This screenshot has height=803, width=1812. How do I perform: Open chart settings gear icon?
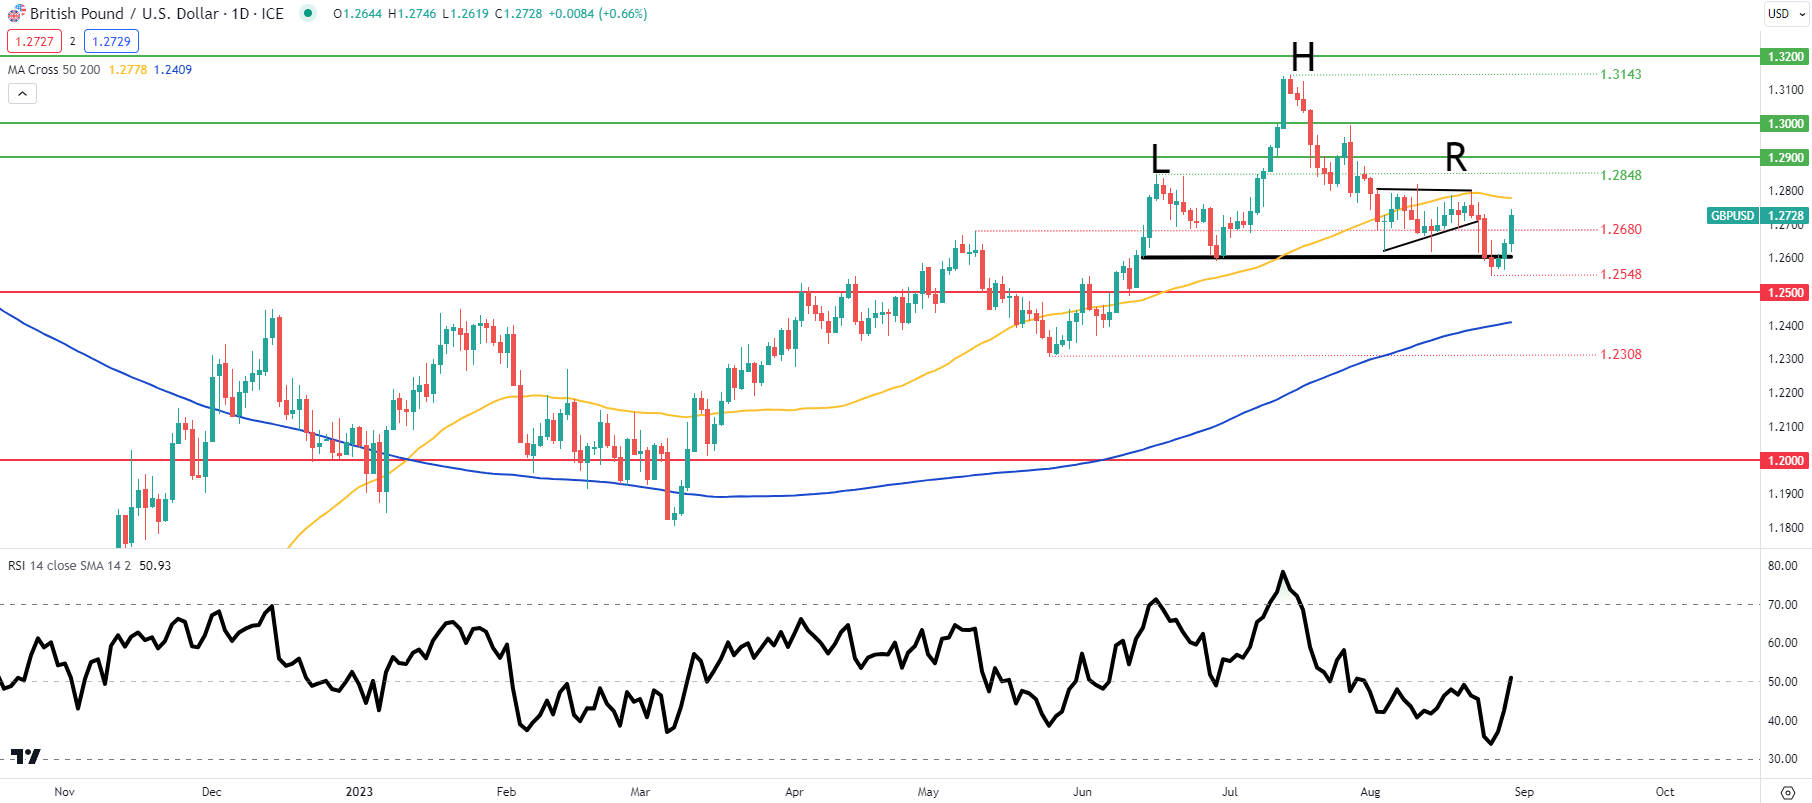point(1788,792)
